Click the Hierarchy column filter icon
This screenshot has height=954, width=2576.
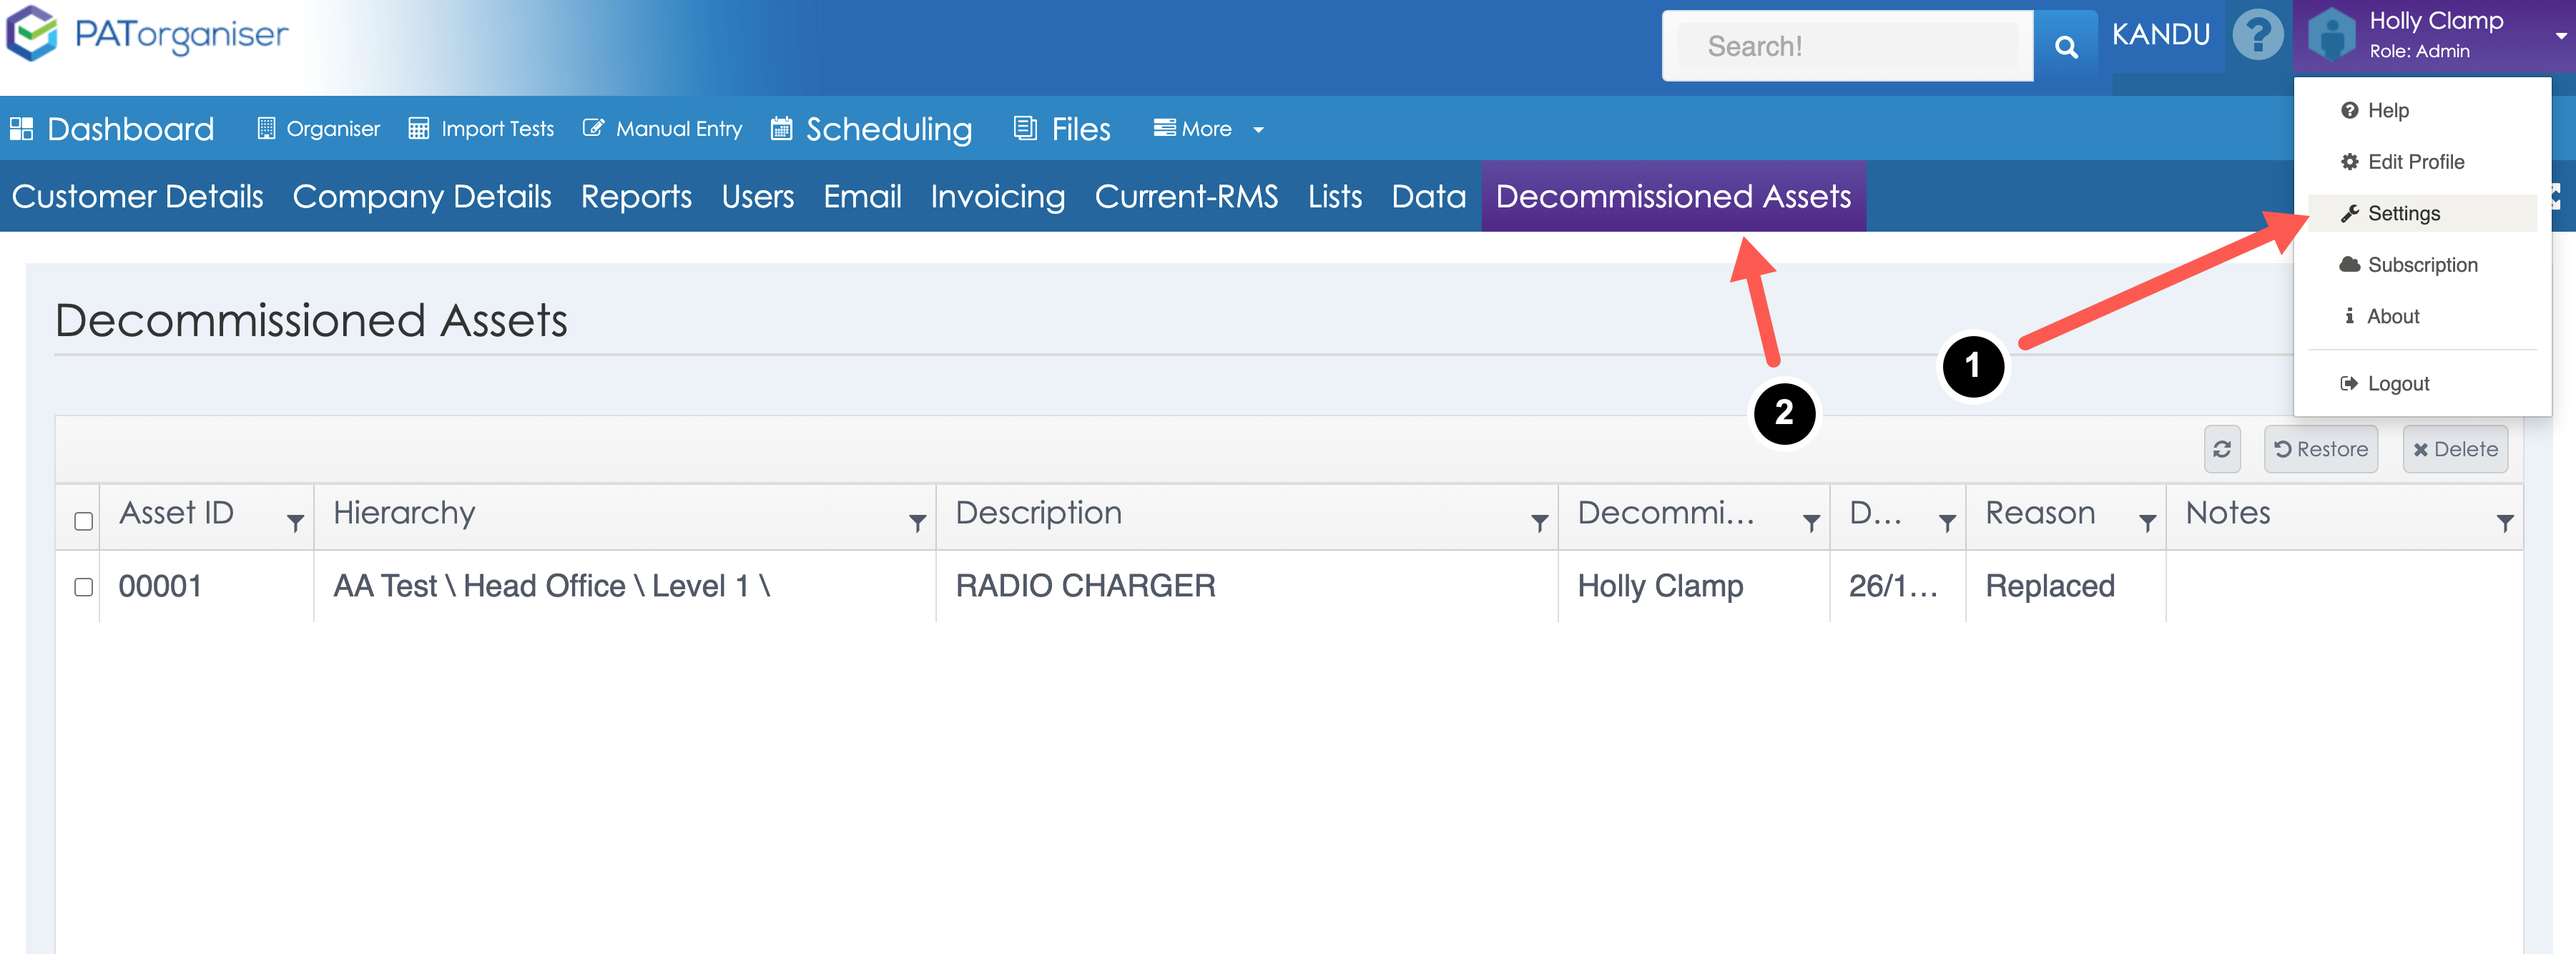[916, 523]
